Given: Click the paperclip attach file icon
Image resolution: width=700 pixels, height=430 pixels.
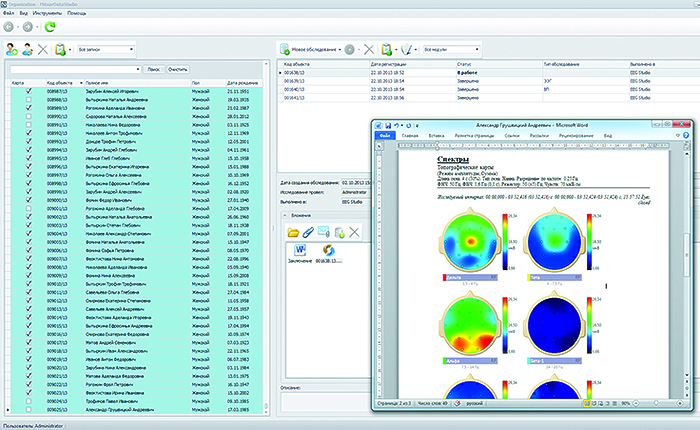Looking at the screenshot, I should (x=310, y=233).
